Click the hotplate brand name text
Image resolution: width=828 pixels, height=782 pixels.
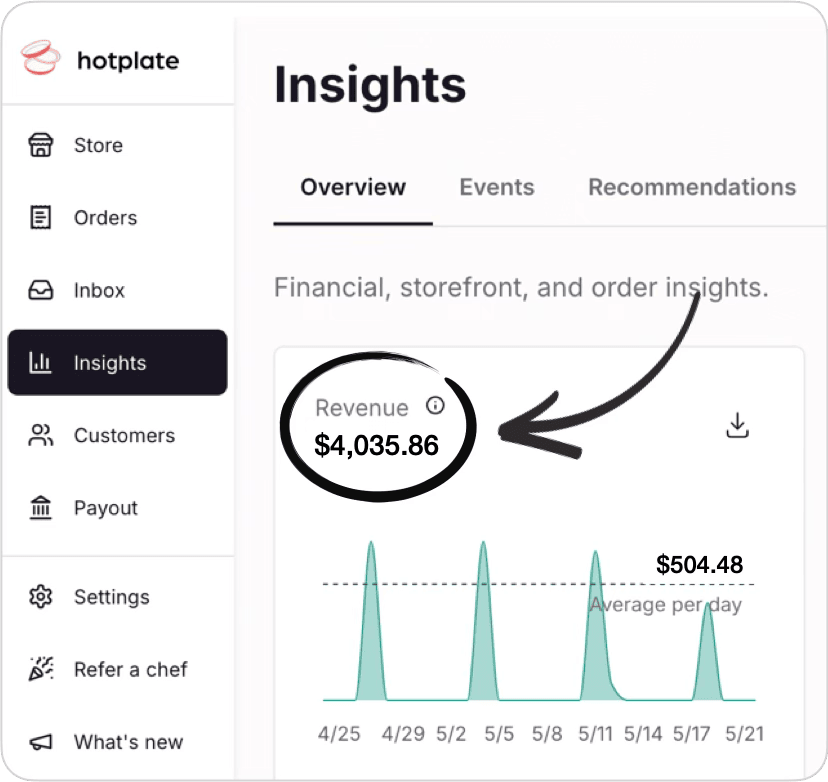click(x=128, y=60)
